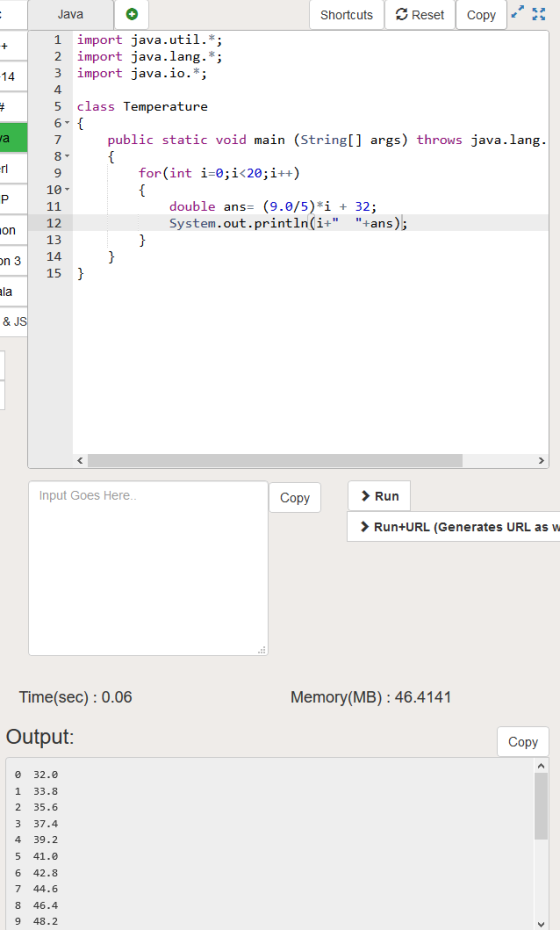Click output row '3 37.4'

(36, 823)
